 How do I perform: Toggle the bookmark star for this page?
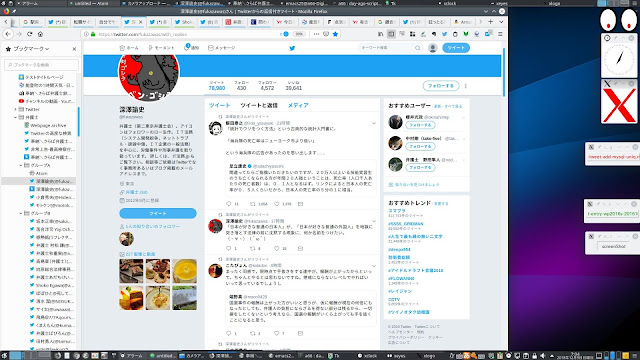(x=335, y=34)
